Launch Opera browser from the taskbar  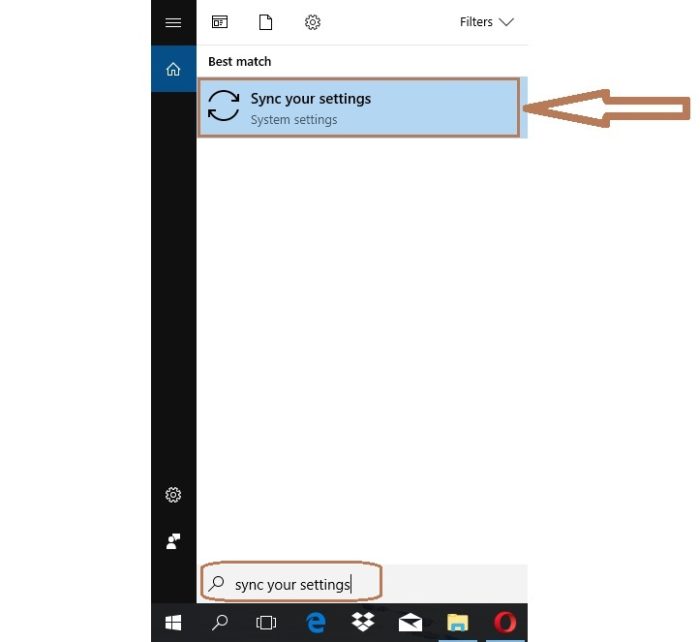(505, 622)
